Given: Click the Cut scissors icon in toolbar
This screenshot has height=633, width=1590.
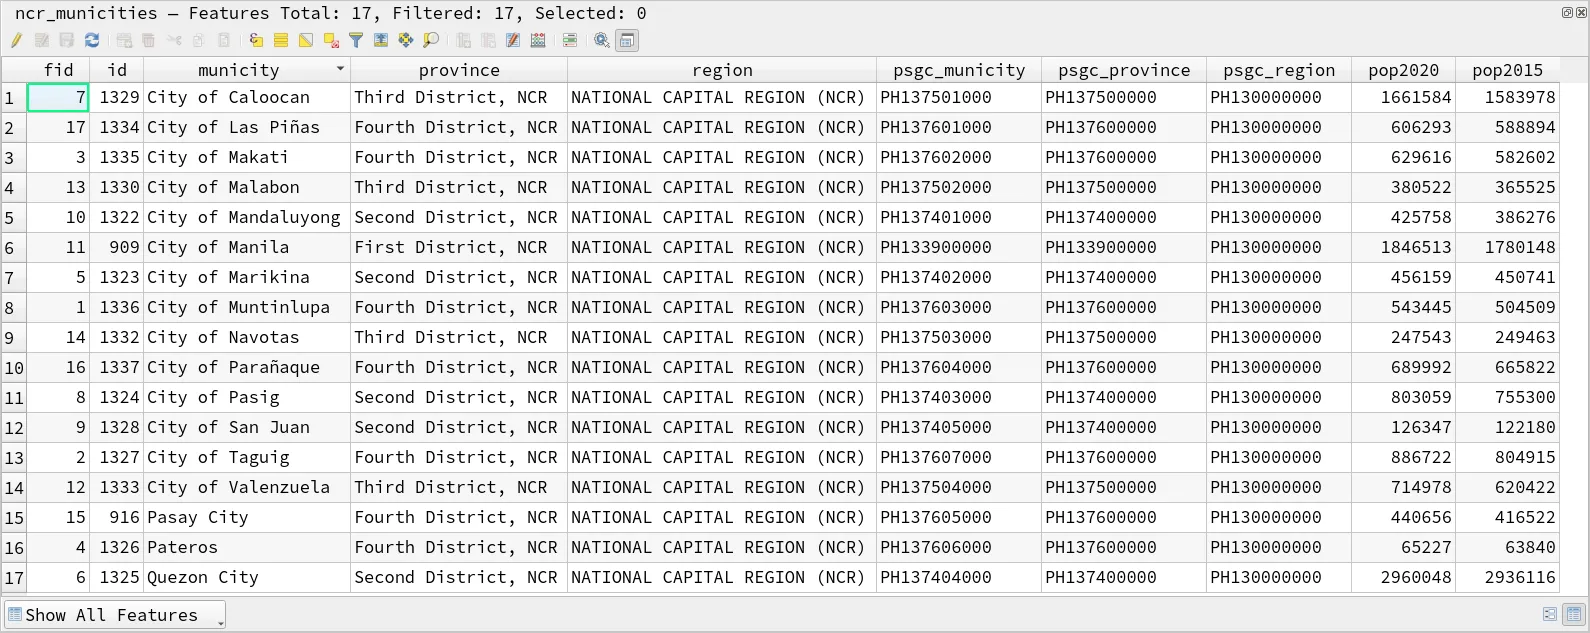Looking at the screenshot, I should tap(175, 40).
